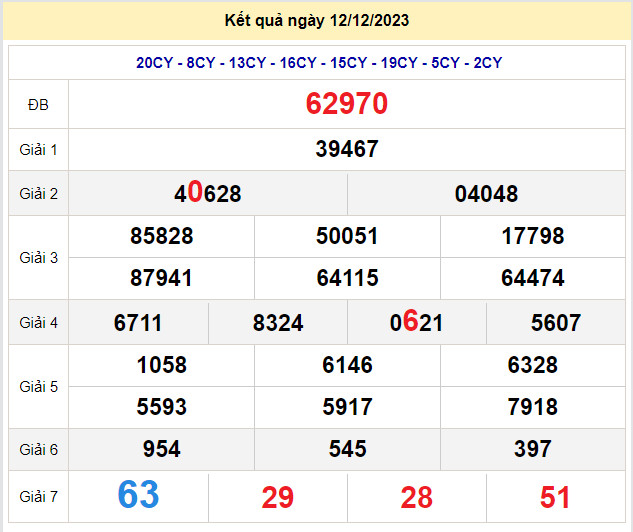Click second prize number 40628
This screenshot has width=633, height=532.
(x=208, y=193)
